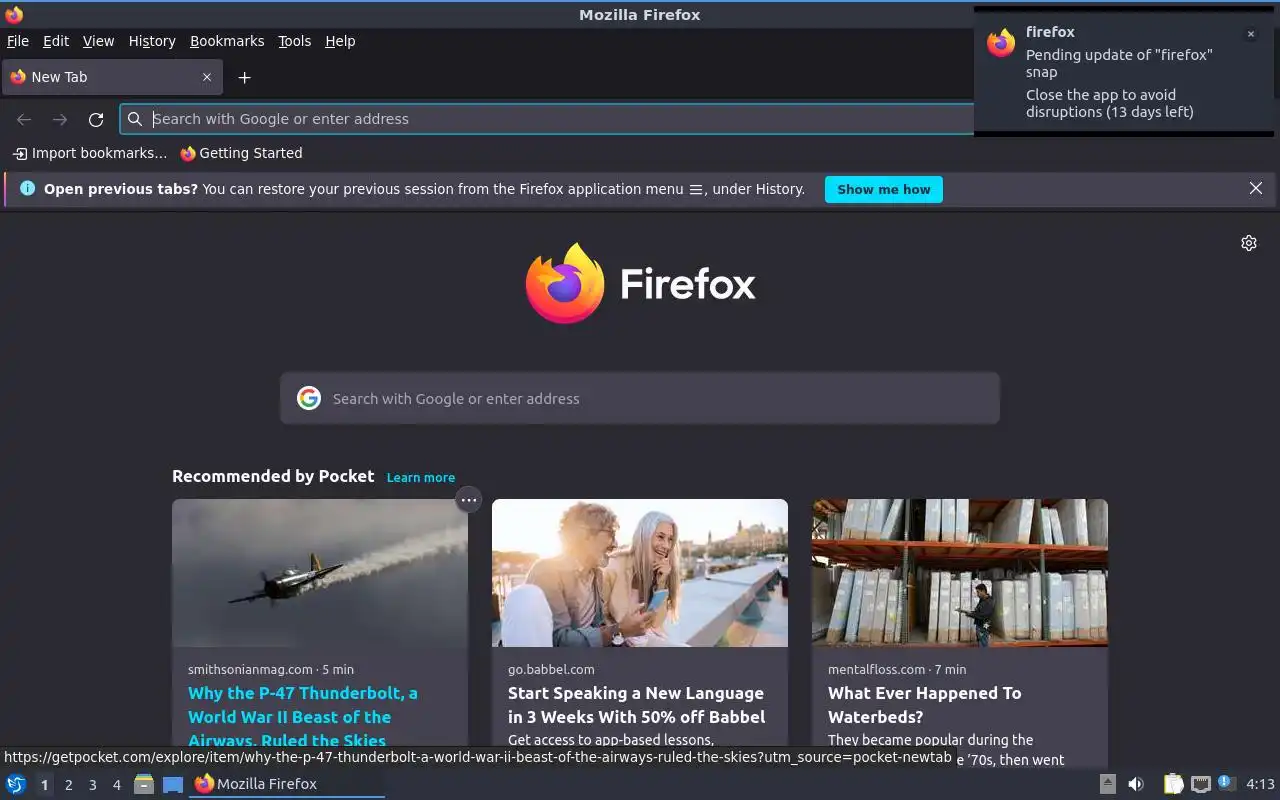
Task: Click the address bar search magnifier icon
Action: pyautogui.click(x=135, y=119)
